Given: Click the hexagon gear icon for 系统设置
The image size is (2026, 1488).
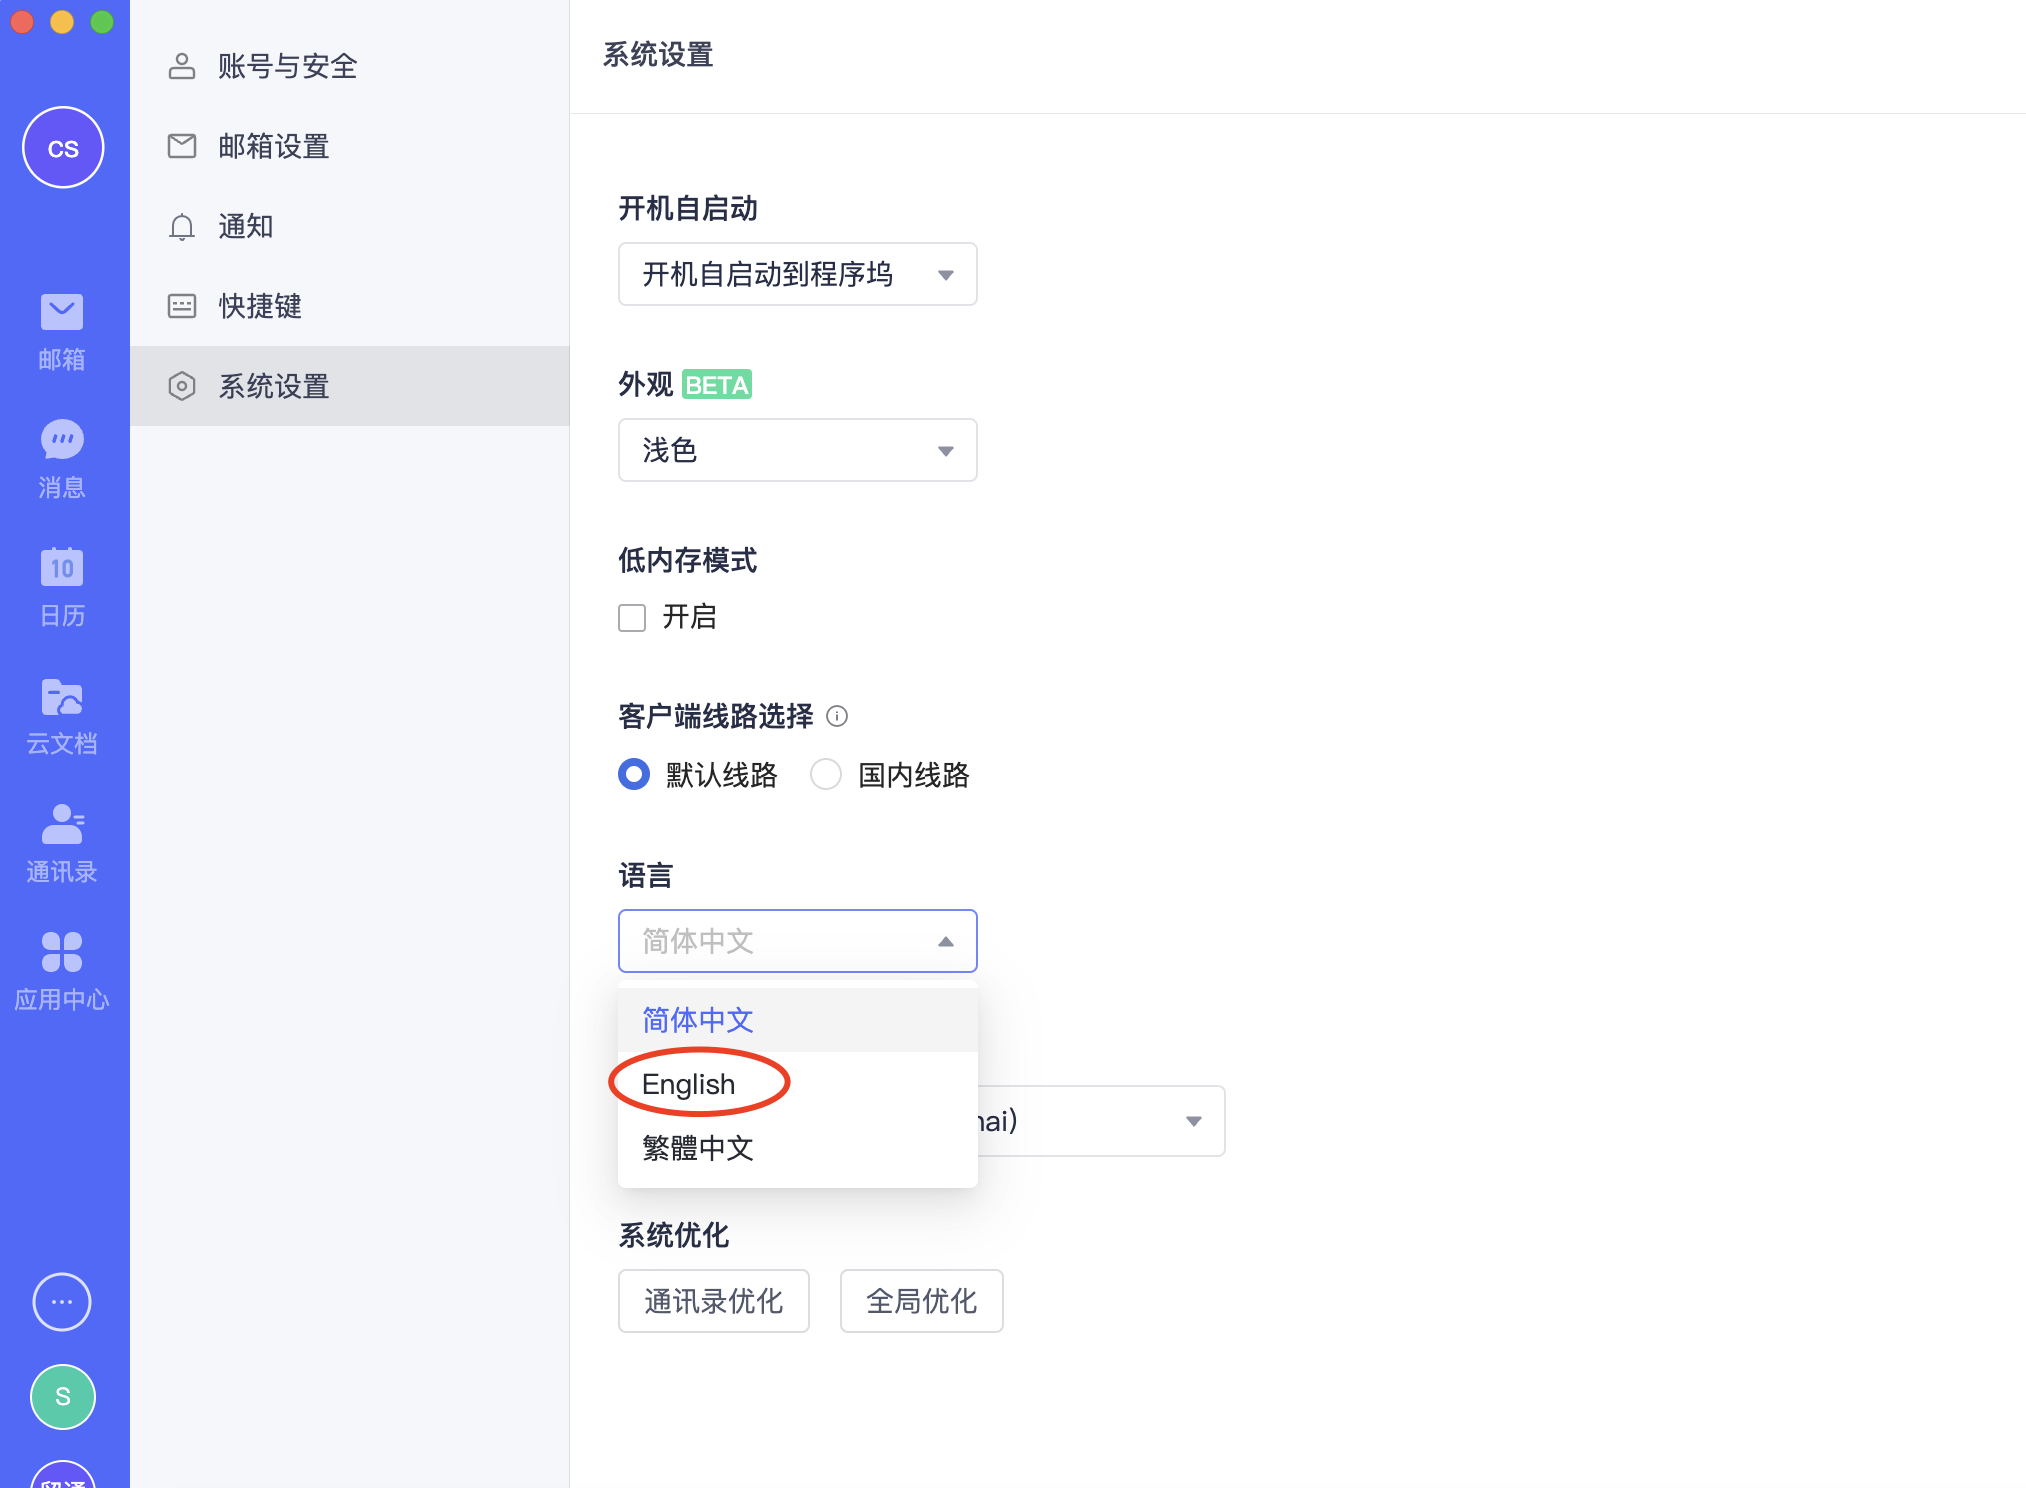Looking at the screenshot, I should point(182,386).
